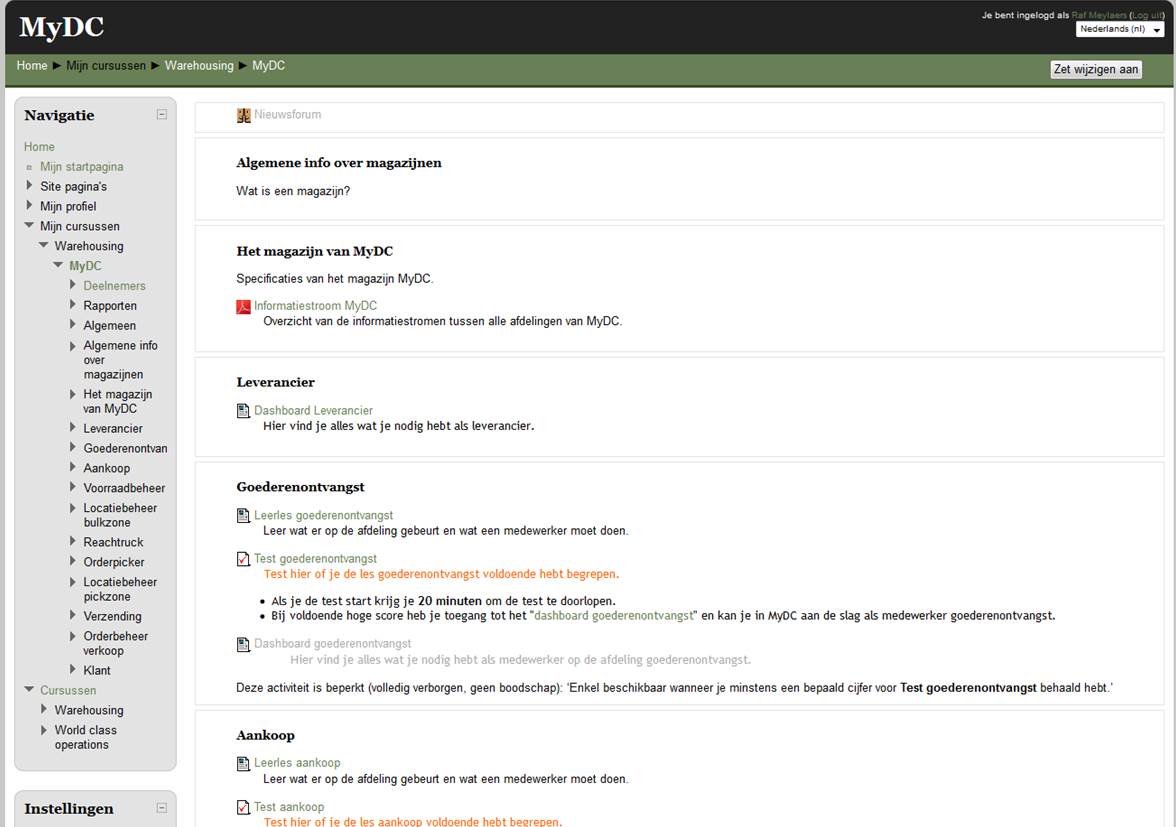The width and height of the screenshot is (1176, 827).
Task: Select Reachtruck in the navigation tree
Action: [113, 542]
